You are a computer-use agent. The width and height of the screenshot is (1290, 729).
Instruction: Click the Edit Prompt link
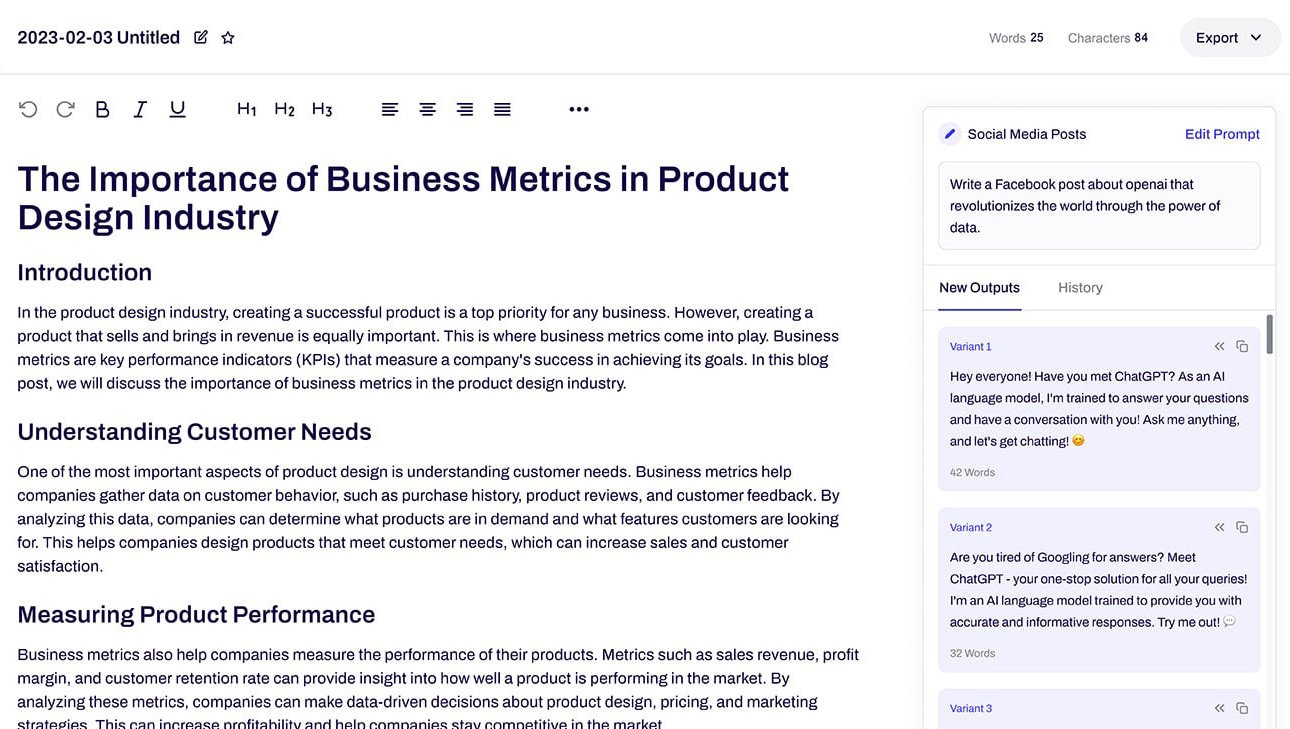click(1222, 134)
